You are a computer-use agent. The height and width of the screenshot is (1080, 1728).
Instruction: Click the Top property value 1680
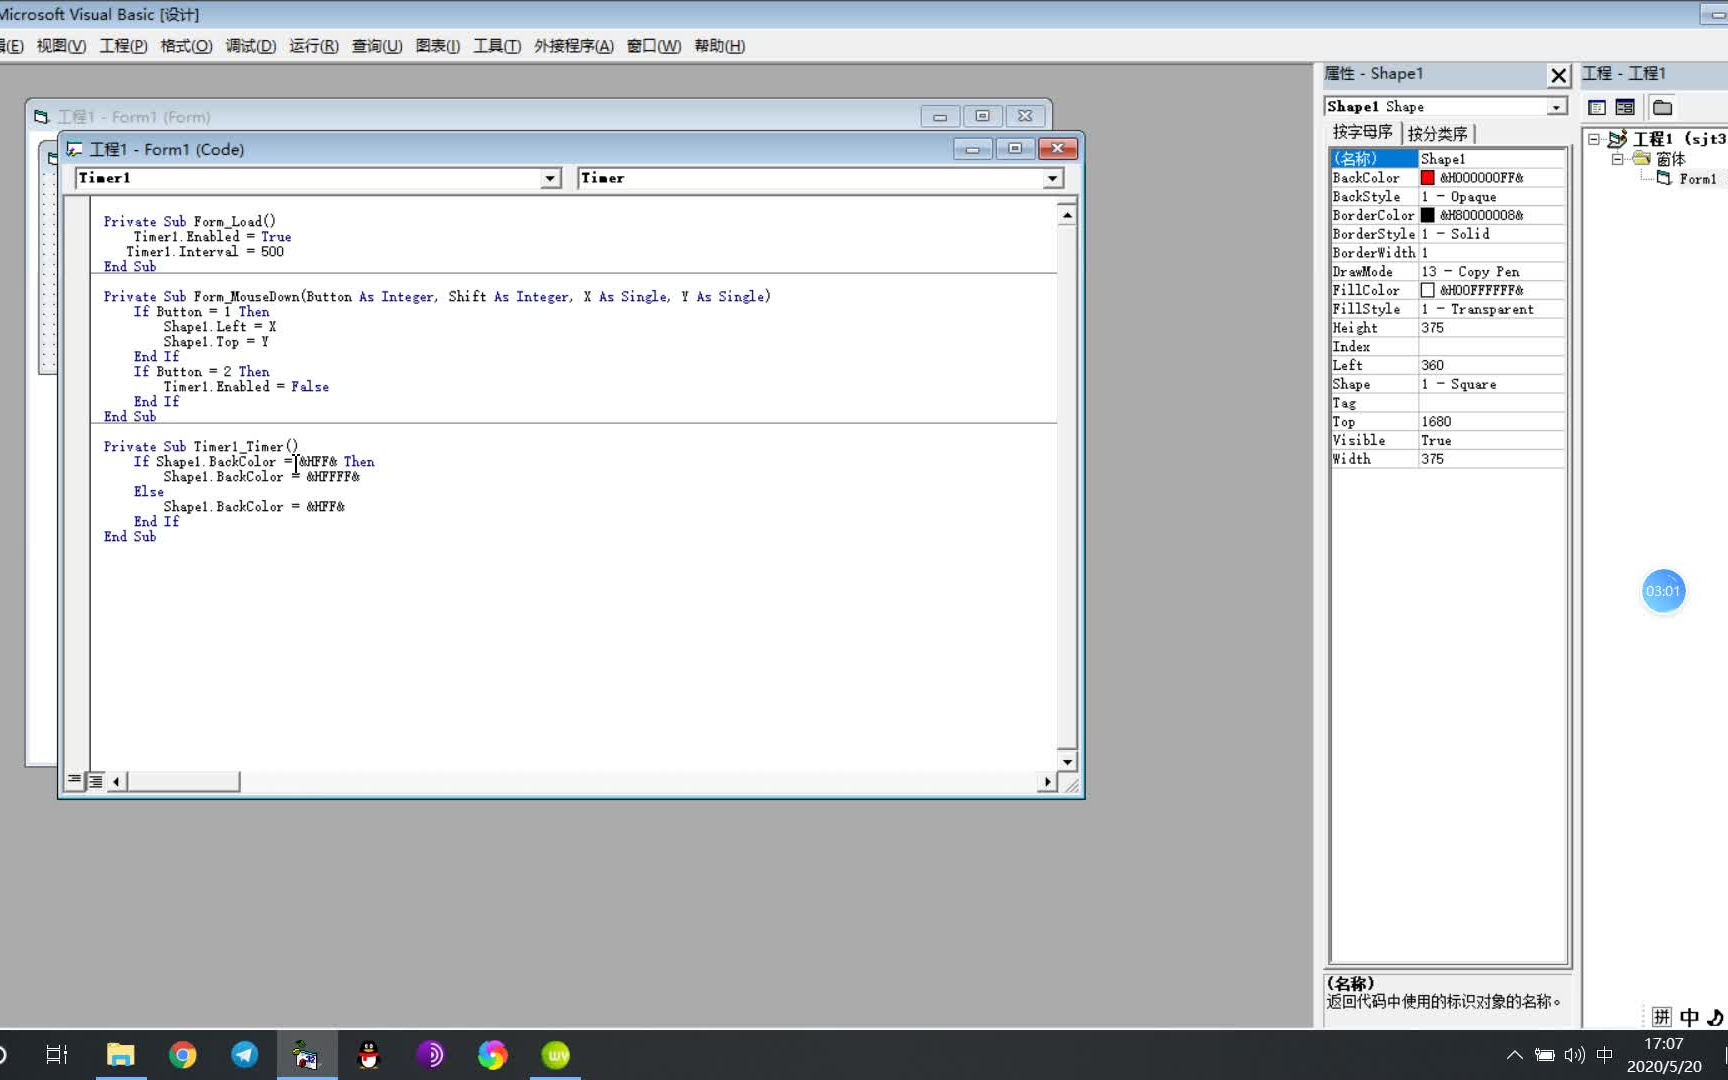1491,422
